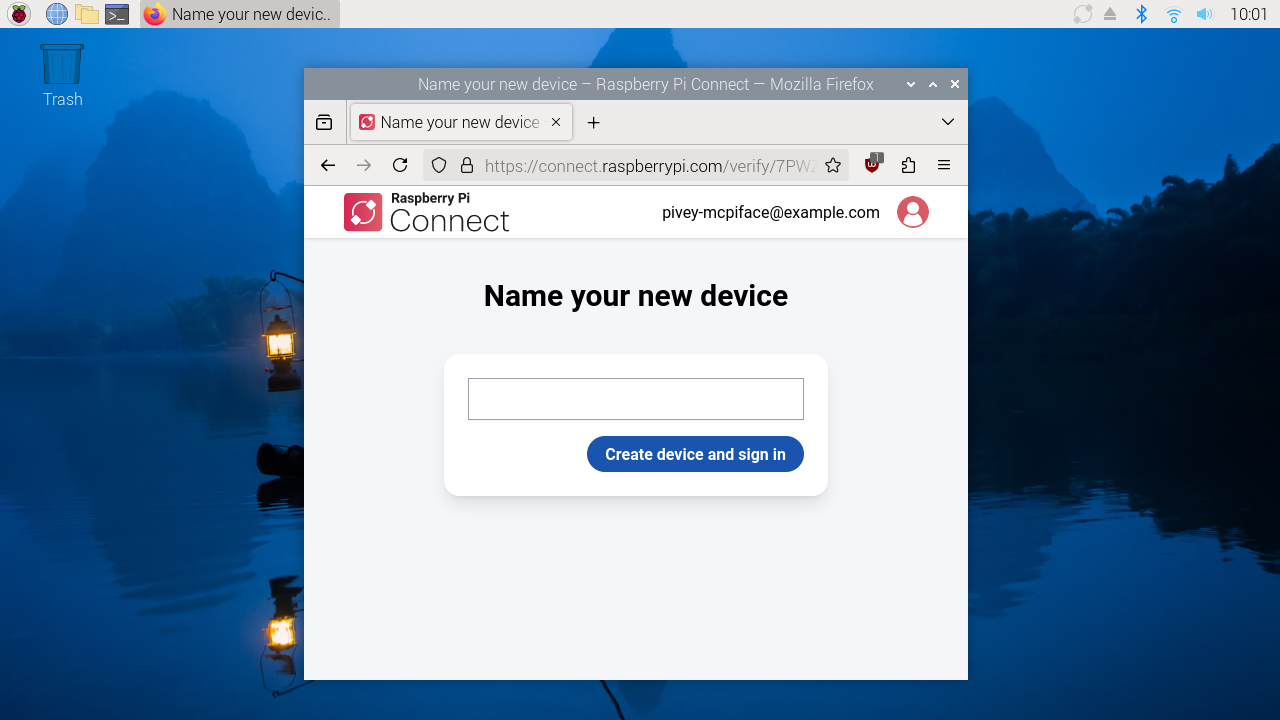The width and height of the screenshot is (1280, 720).
Task: Click 'Create device and sign in'
Action: tap(695, 454)
